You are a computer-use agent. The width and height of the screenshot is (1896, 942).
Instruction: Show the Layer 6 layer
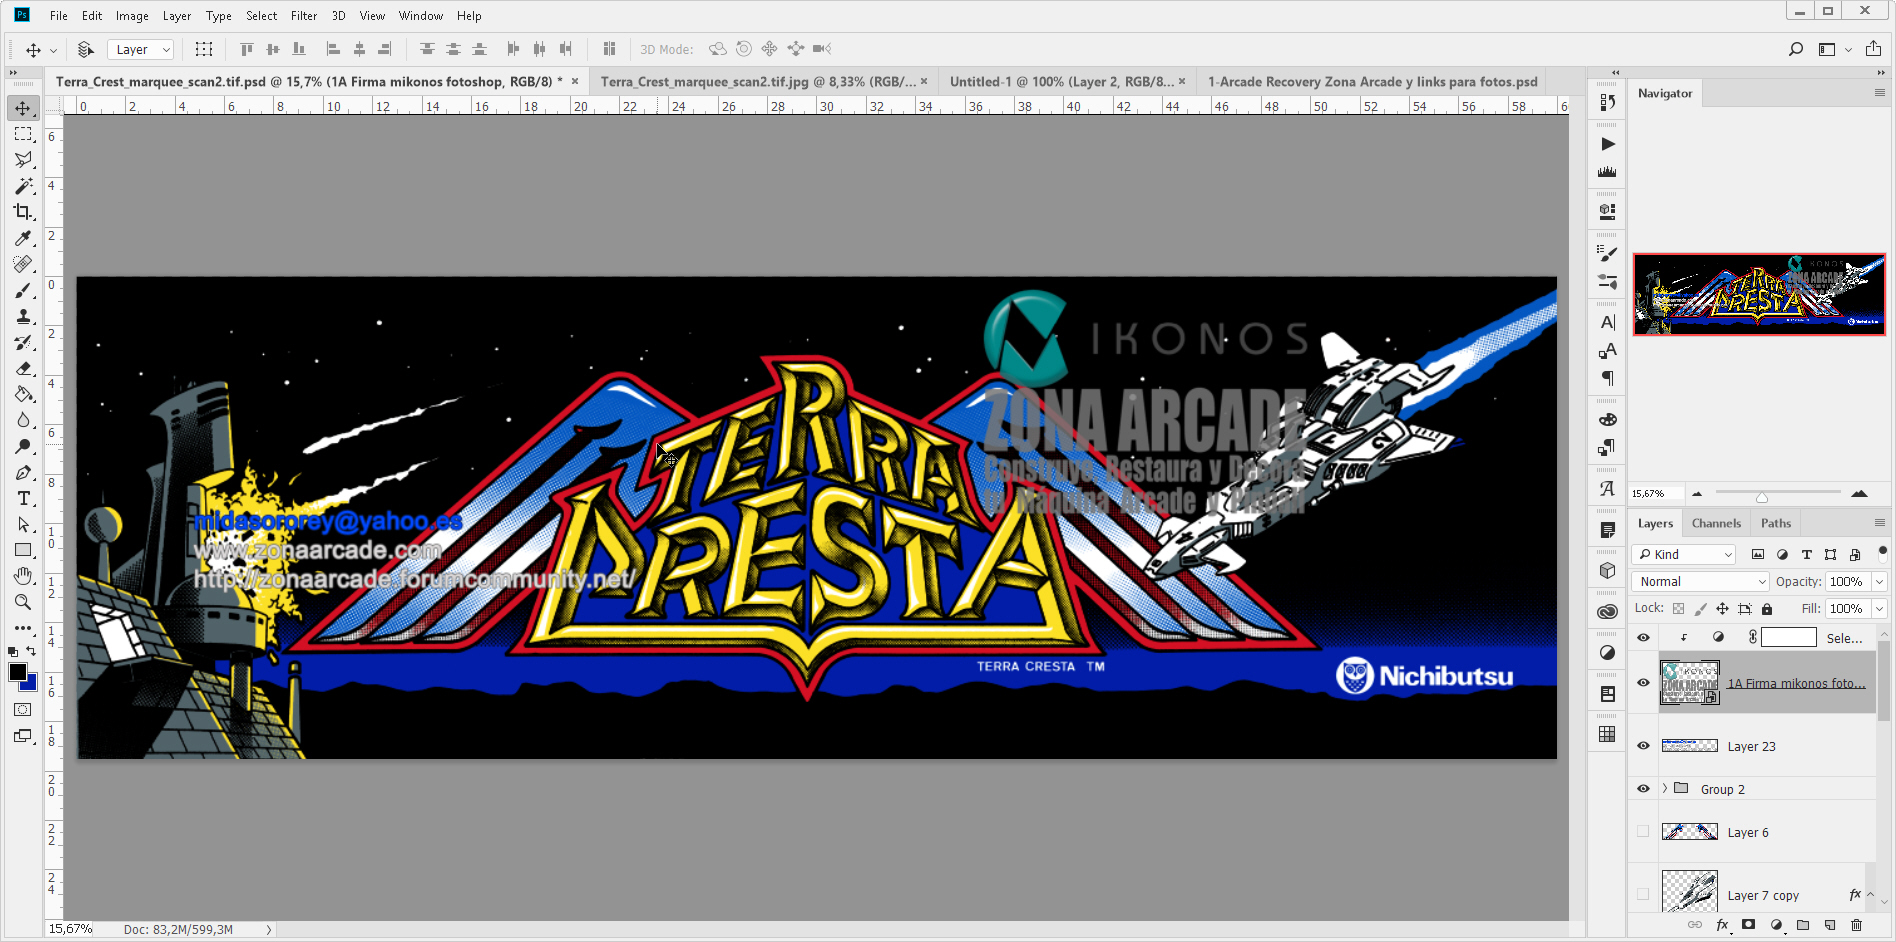pos(1643,832)
